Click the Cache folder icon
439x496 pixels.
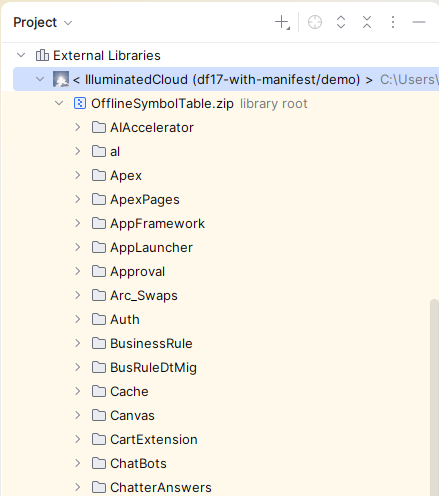point(99,391)
